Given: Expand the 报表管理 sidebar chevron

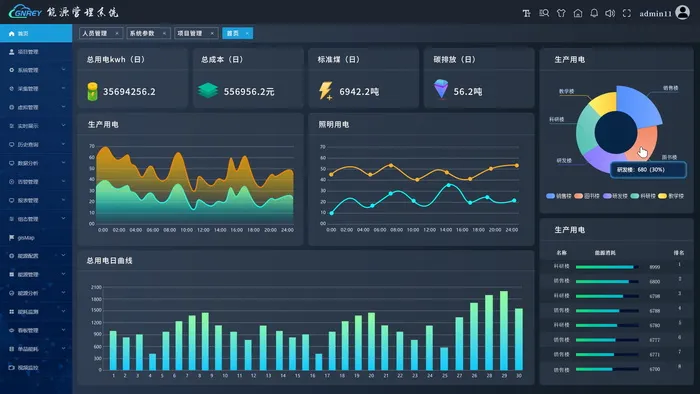Looking at the screenshot, I should 63,200.
